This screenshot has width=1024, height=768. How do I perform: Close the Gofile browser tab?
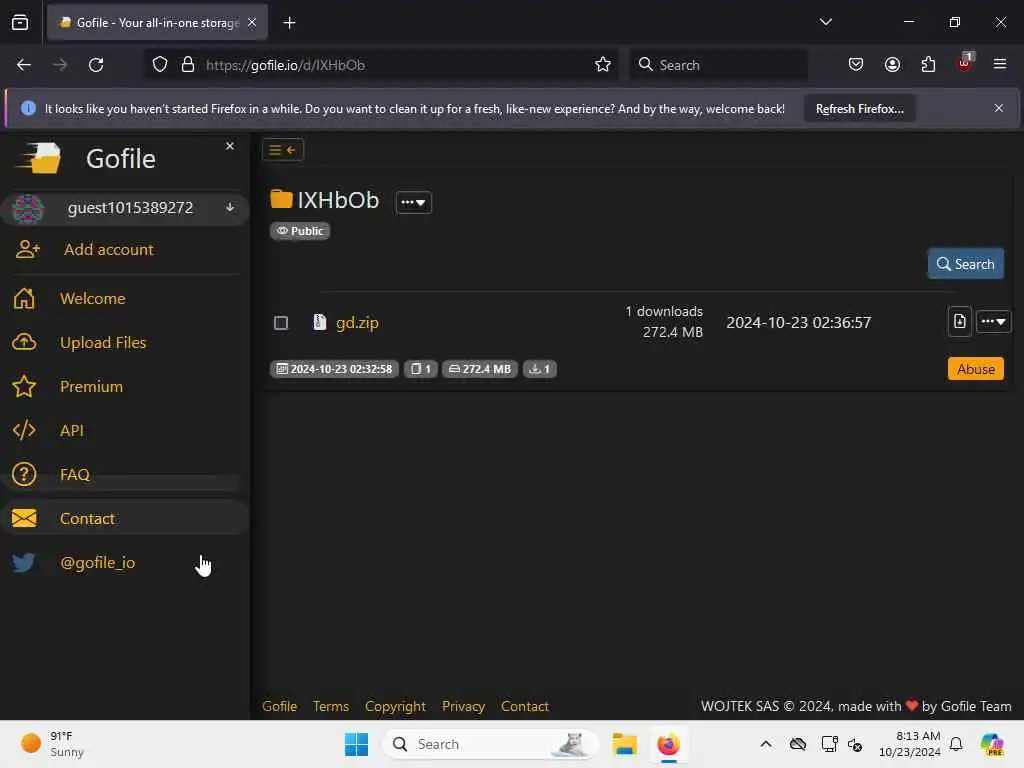(x=252, y=23)
